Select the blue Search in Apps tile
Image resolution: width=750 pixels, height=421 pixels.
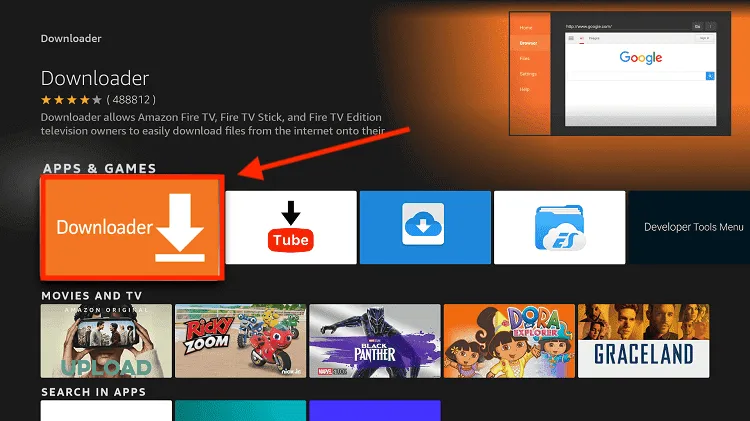pos(375,410)
